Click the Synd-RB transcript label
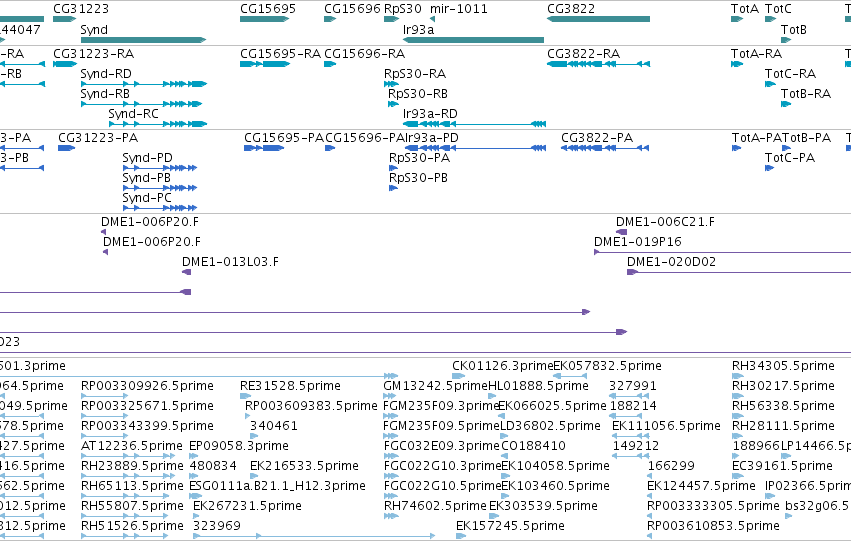851x541 pixels. tap(105, 94)
